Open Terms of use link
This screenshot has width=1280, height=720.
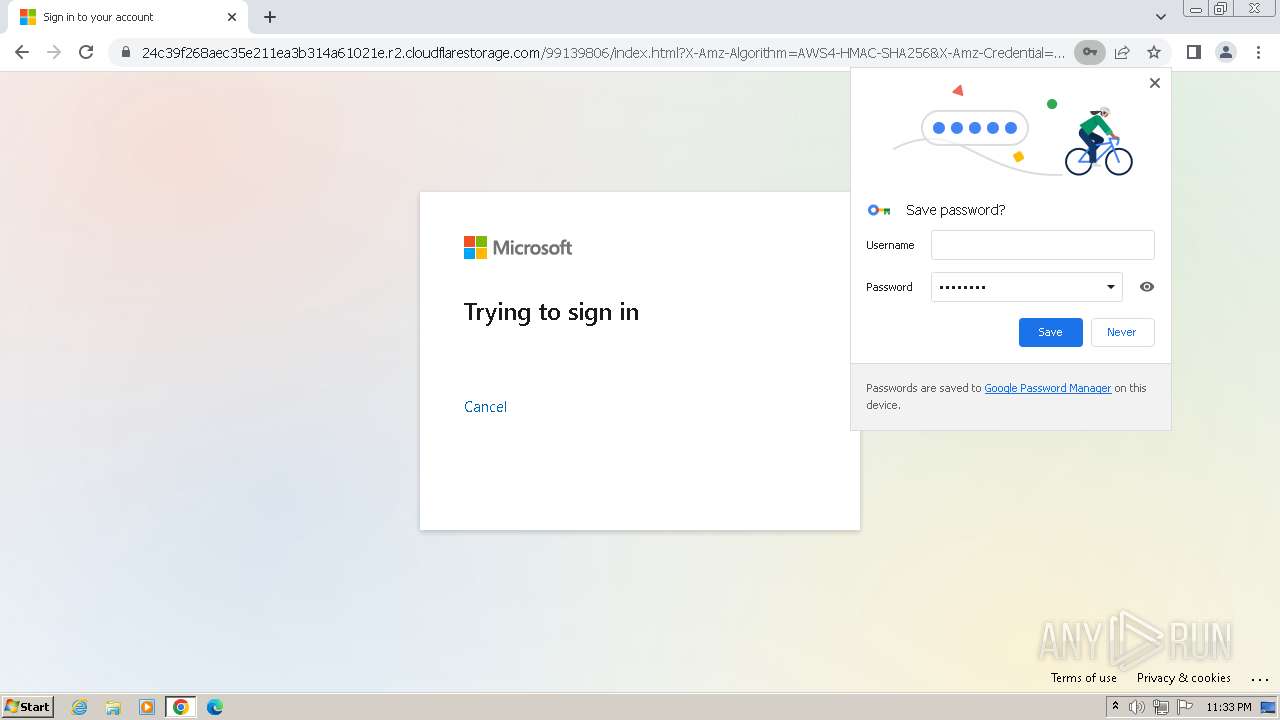[1083, 678]
